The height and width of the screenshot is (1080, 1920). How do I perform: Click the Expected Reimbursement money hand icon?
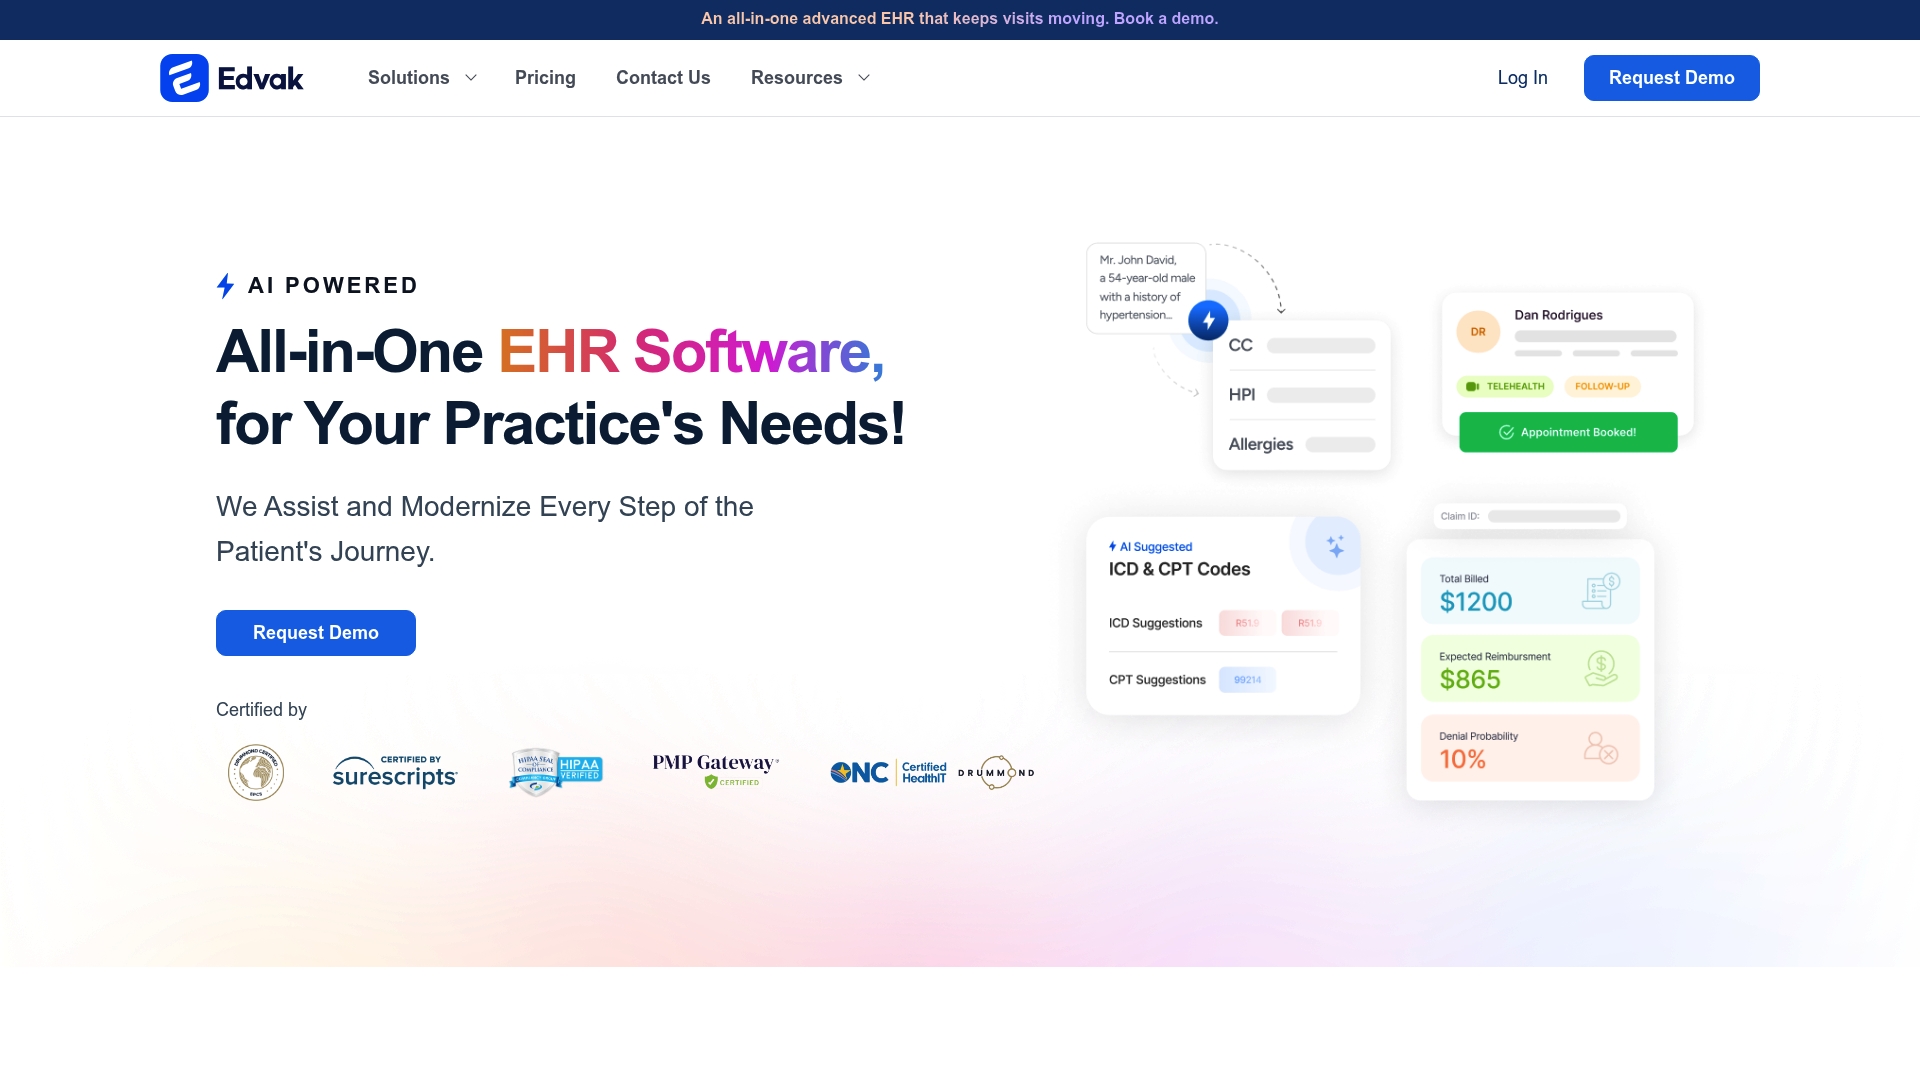(1601, 668)
